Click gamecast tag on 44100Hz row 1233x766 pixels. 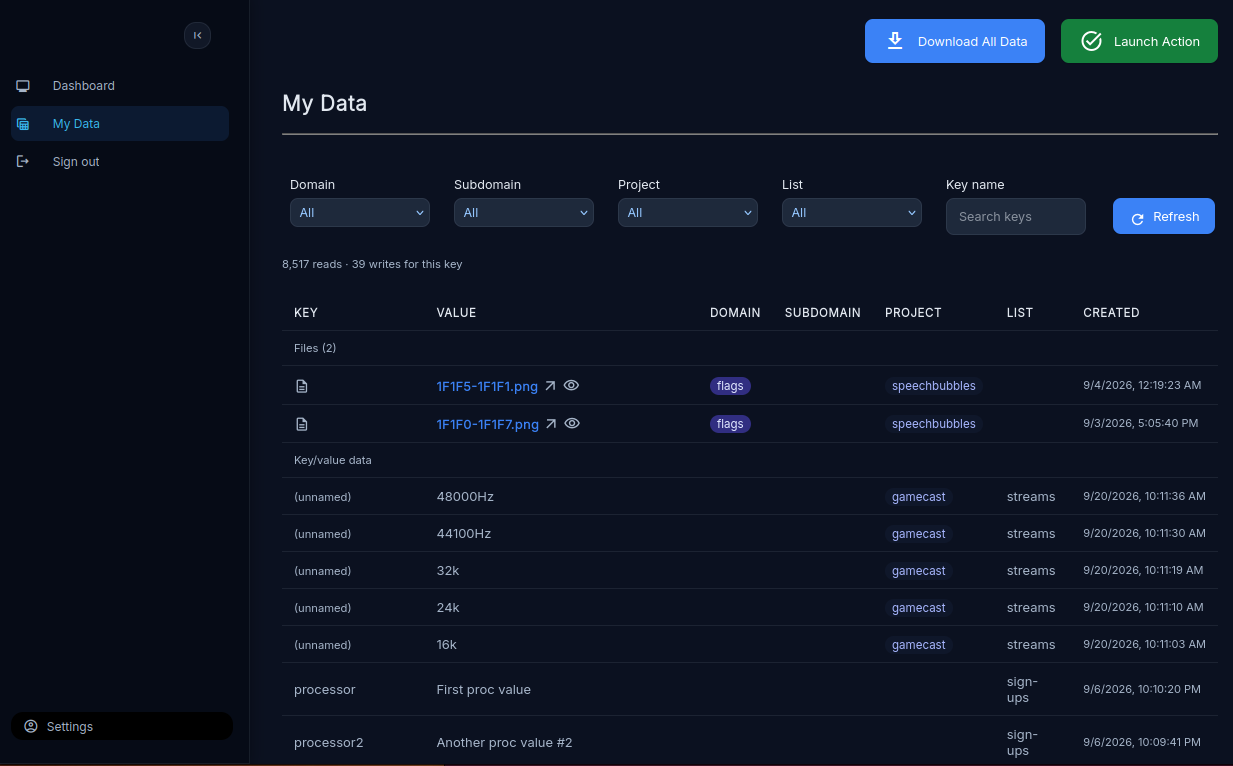pyautogui.click(x=919, y=534)
